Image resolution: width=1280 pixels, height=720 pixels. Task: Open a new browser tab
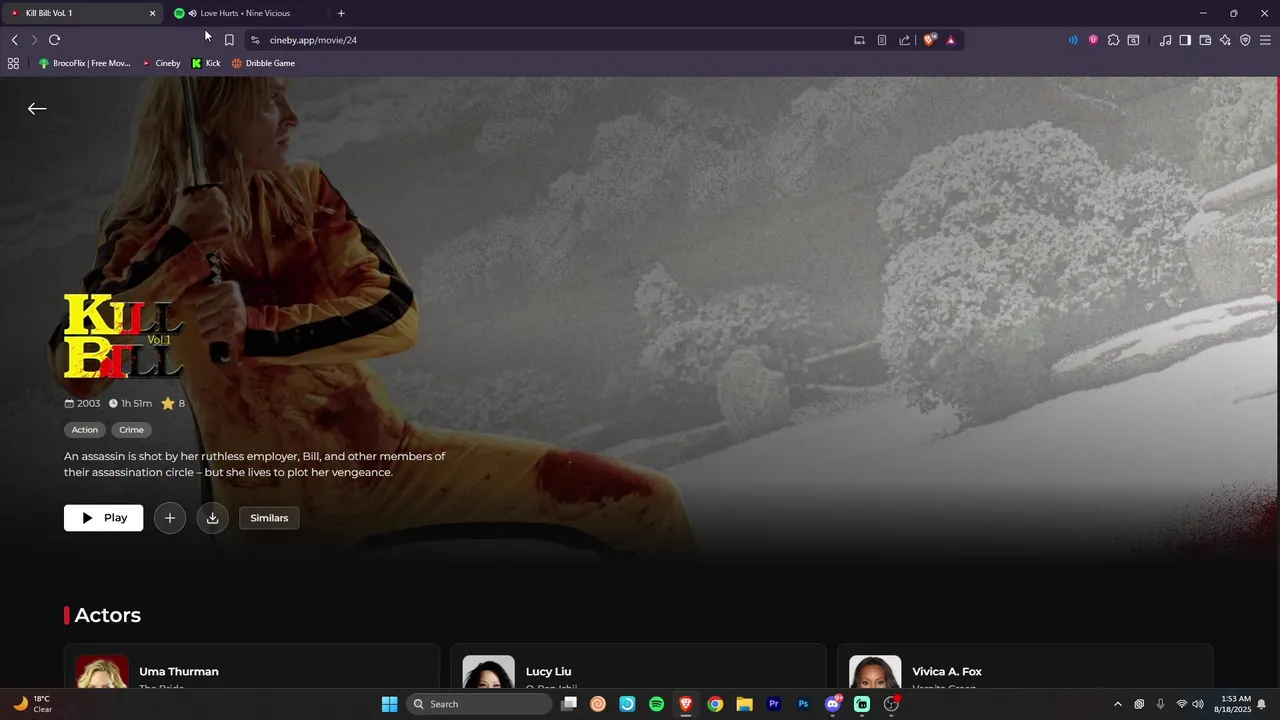341,13
